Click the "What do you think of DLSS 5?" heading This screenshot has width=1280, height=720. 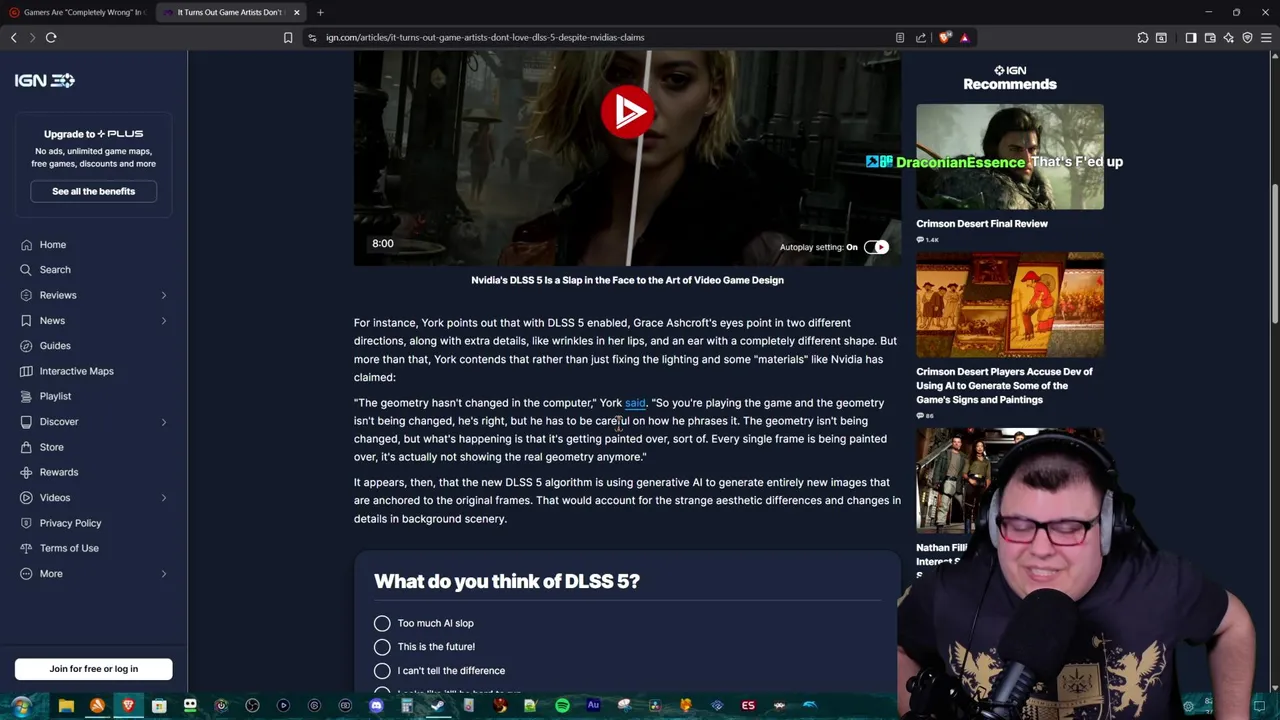point(507,581)
